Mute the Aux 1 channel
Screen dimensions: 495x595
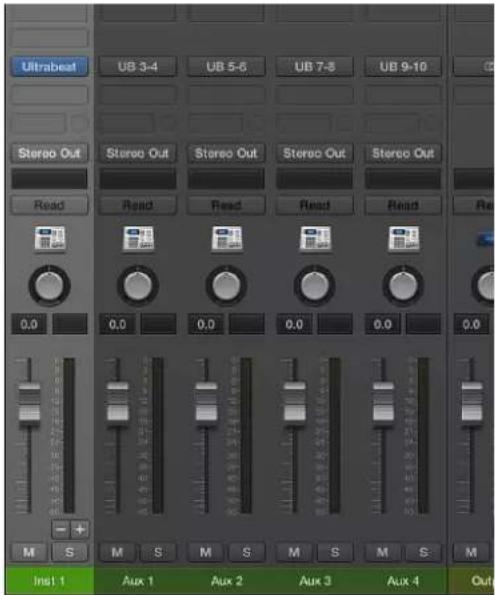tap(117, 552)
